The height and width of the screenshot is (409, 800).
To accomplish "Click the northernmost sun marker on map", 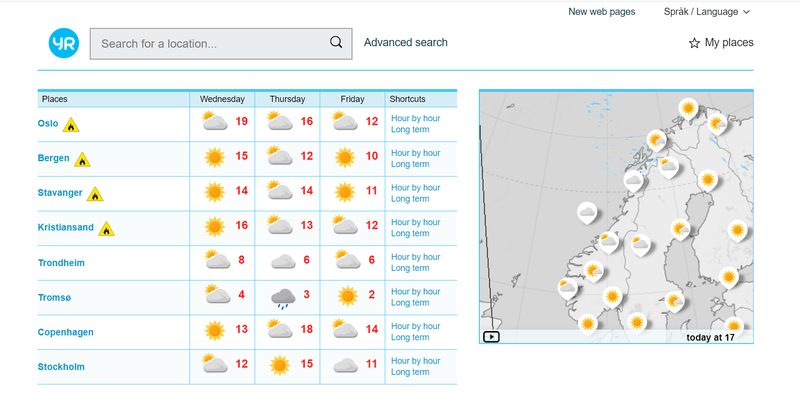I will (688, 109).
